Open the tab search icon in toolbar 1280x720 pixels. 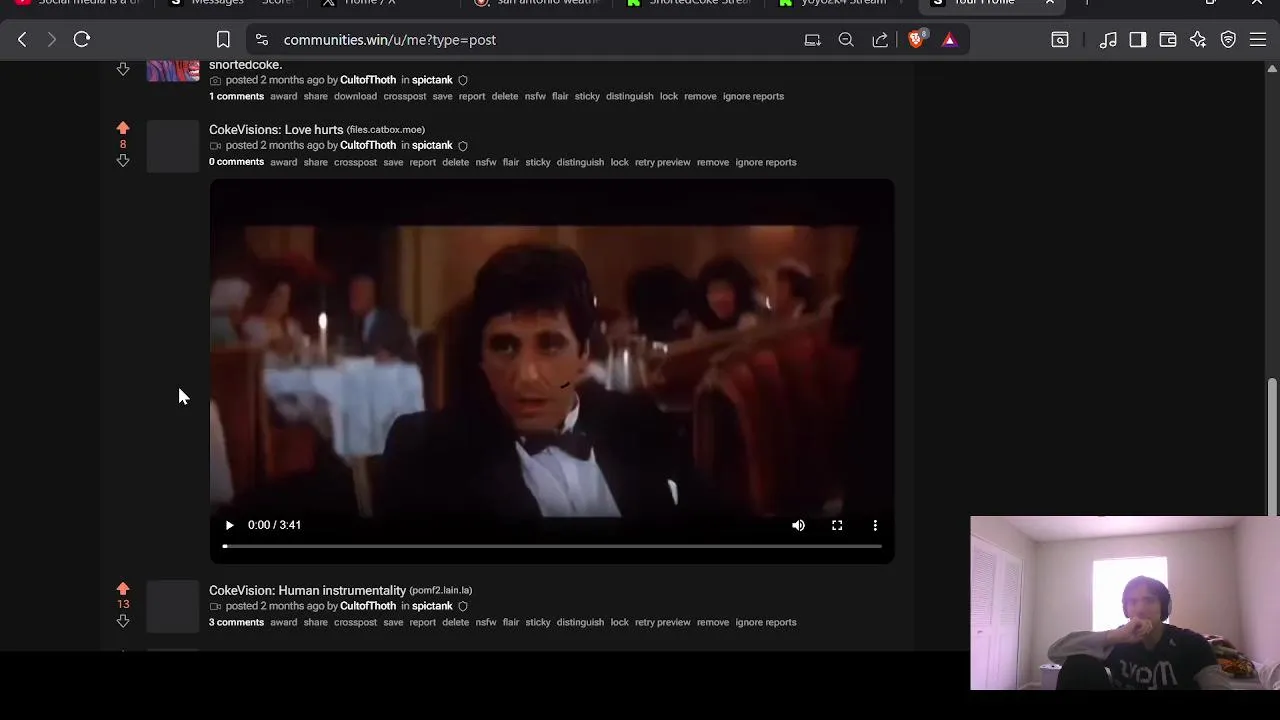[x=1060, y=40]
